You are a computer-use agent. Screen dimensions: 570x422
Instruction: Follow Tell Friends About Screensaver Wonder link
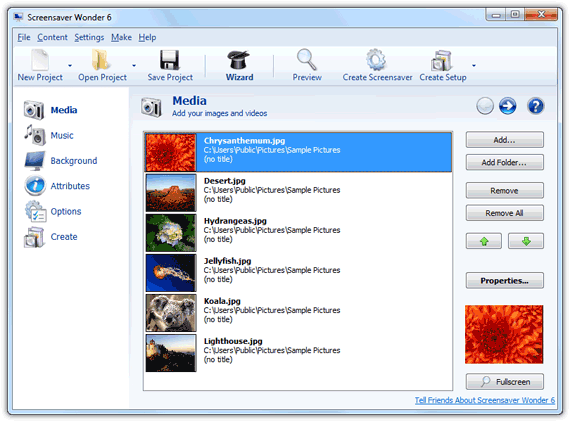click(485, 400)
